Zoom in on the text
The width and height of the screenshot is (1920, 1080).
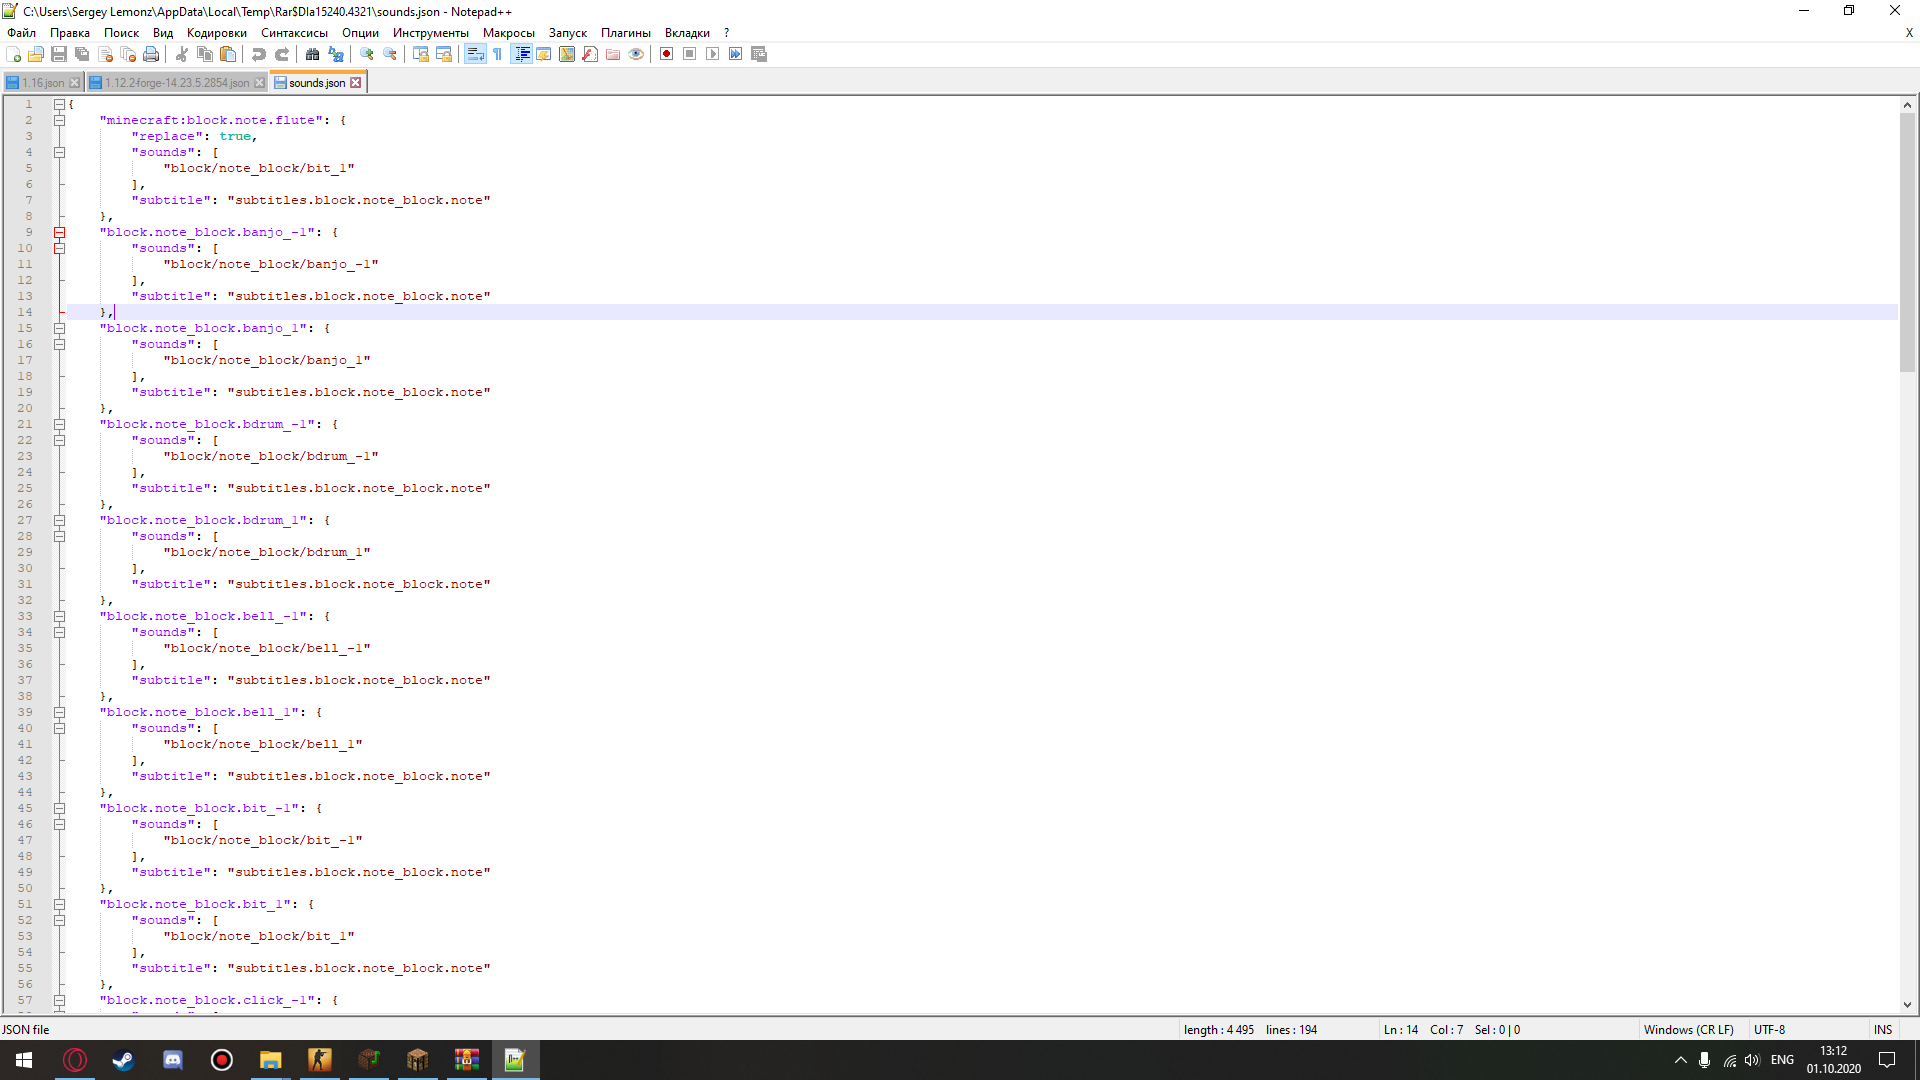click(x=368, y=54)
